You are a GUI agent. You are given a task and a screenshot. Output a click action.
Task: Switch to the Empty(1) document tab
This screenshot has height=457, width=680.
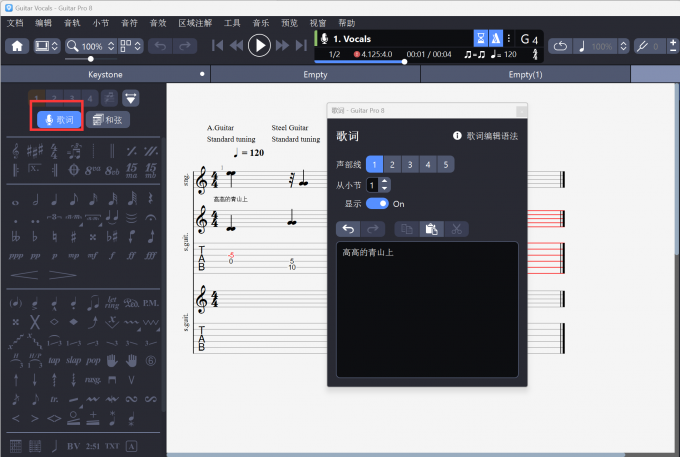pos(525,75)
